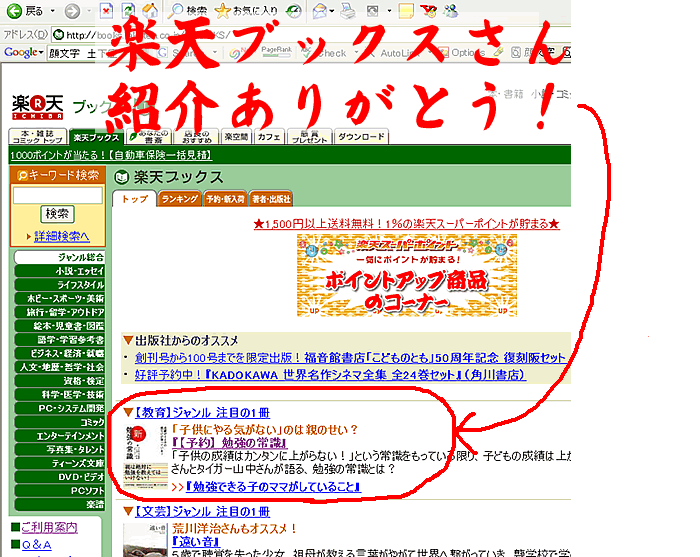The height and width of the screenshot is (557, 700).
Task: Click the Mail envelope icon
Action: [x=319, y=11]
